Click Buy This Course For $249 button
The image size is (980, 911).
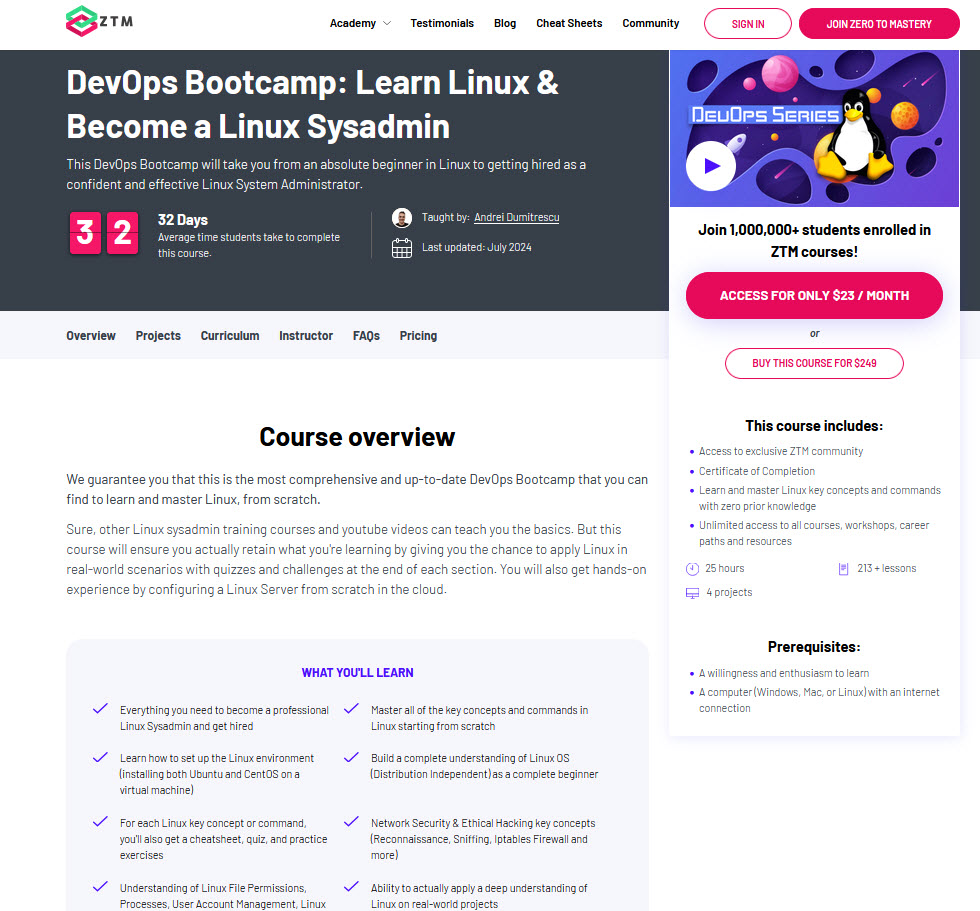[x=814, y=364]
